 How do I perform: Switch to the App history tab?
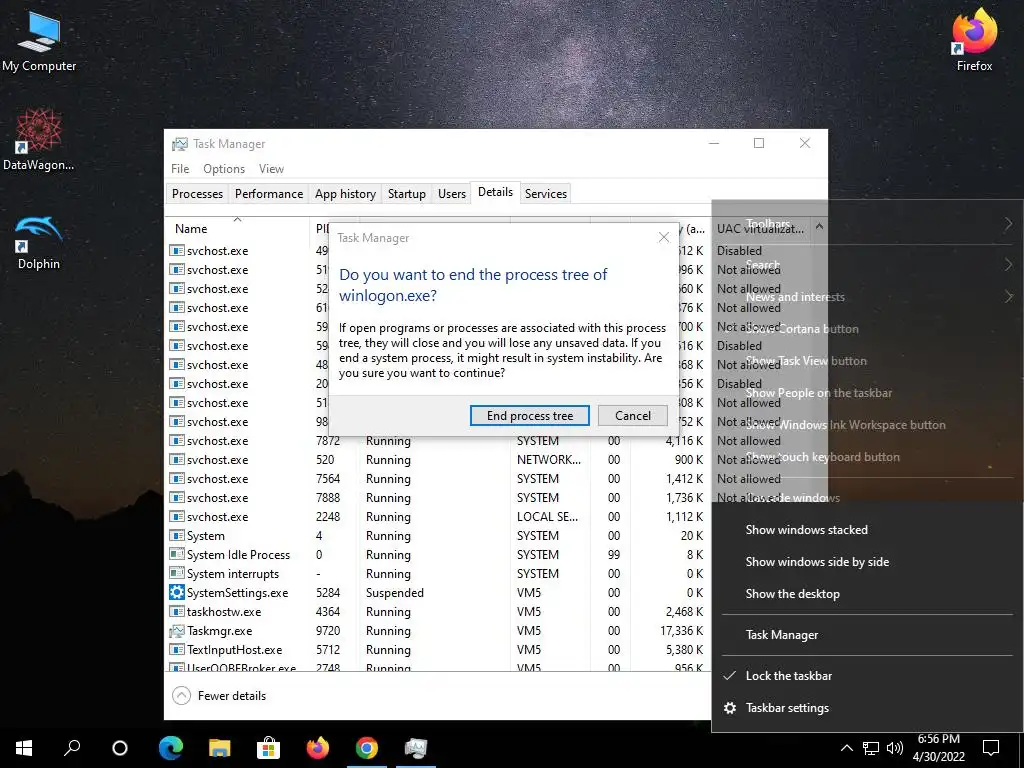pos(345,193)
